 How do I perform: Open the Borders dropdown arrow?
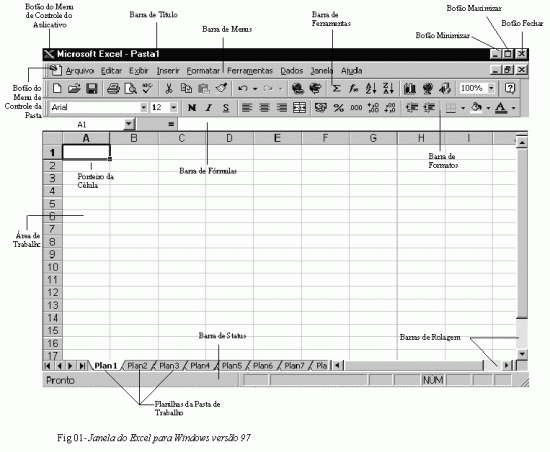463,108
